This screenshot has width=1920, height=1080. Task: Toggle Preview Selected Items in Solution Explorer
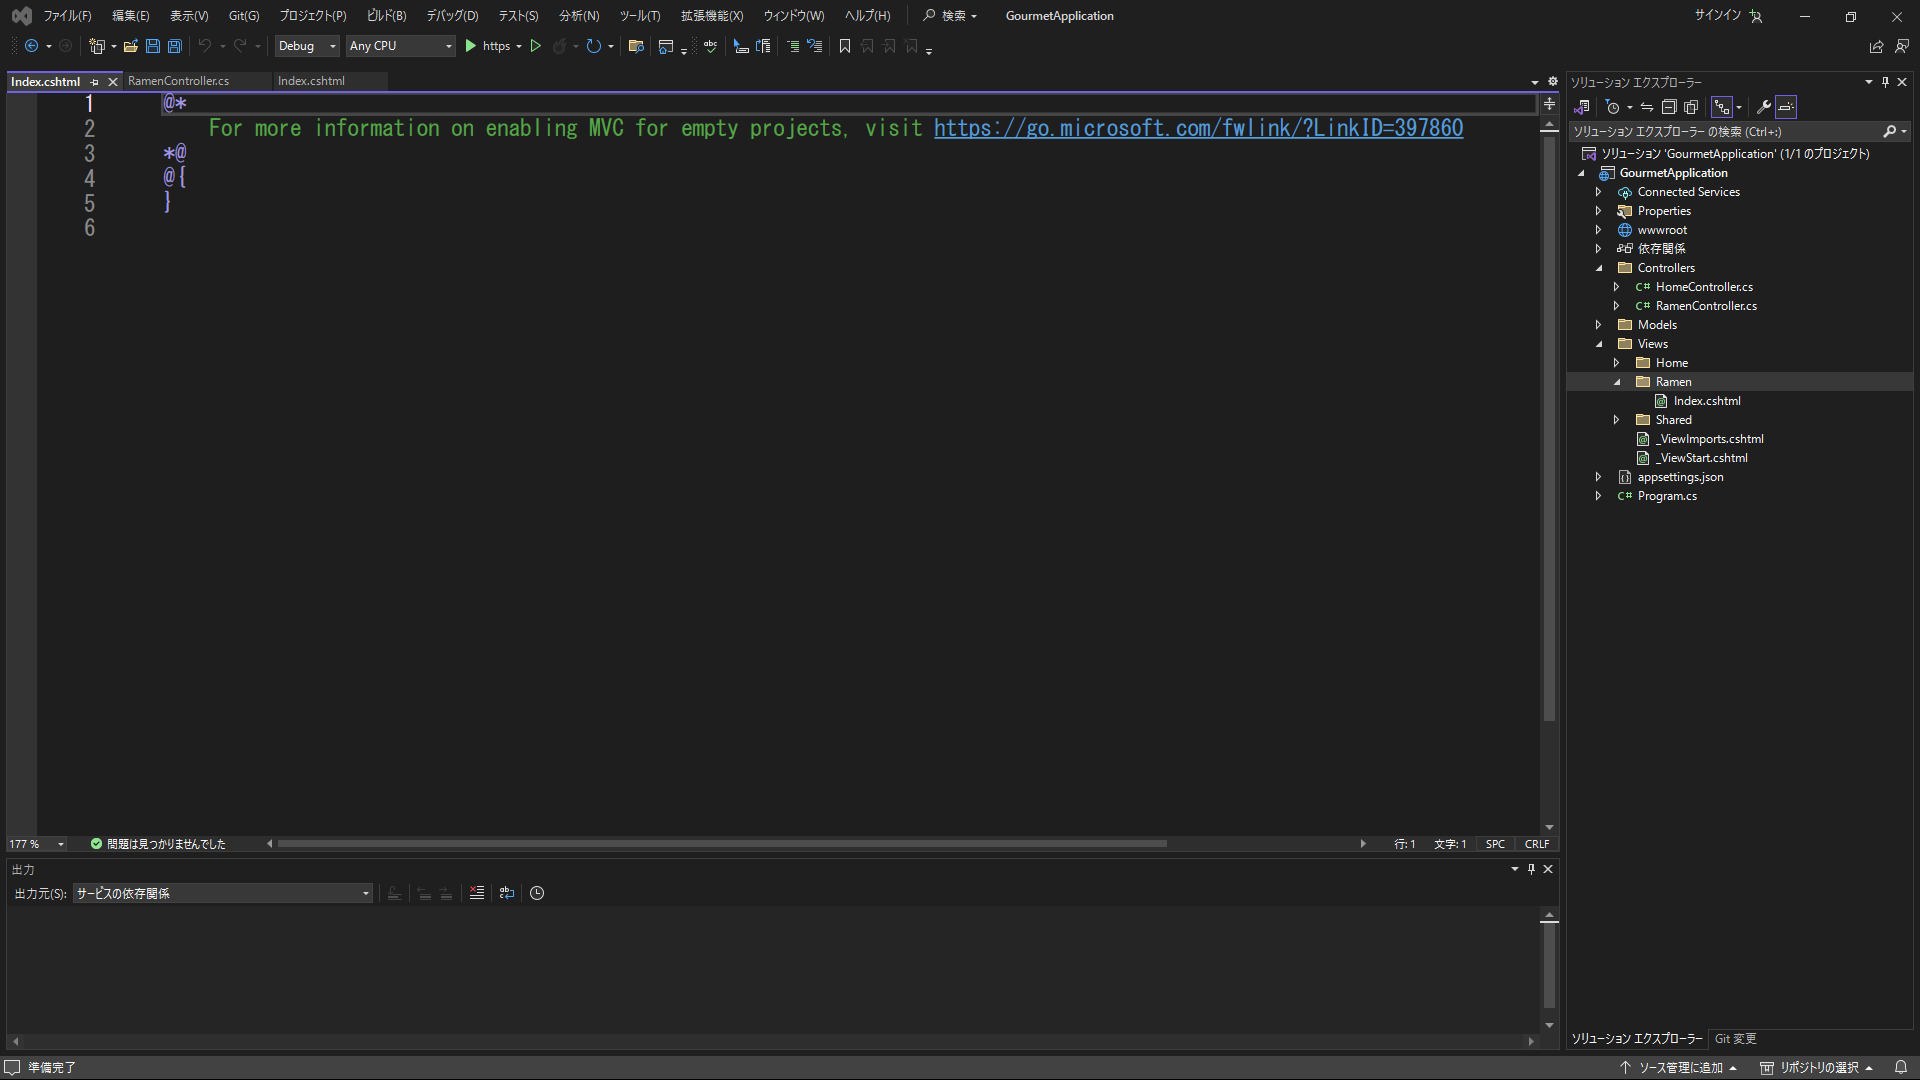(1786, 106)
